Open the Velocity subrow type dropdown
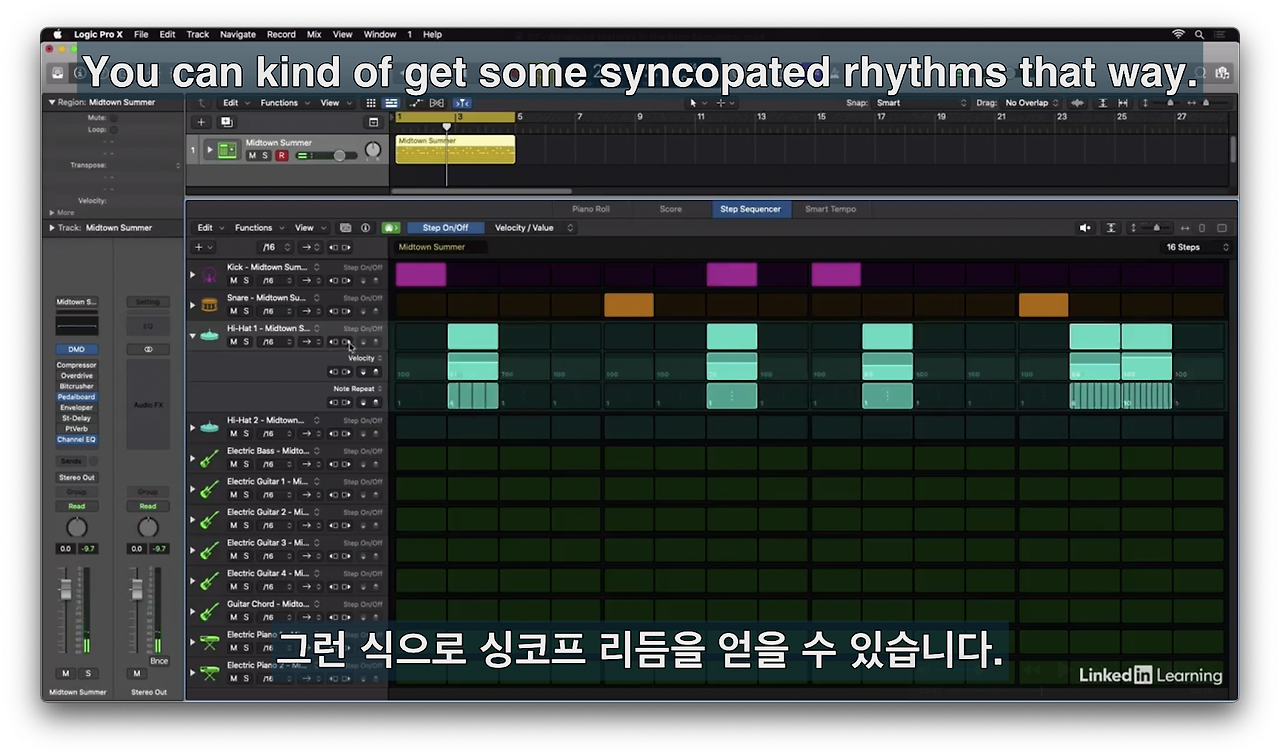The image size is (1280, 756). pyautogui.click(x=364, y=358)
